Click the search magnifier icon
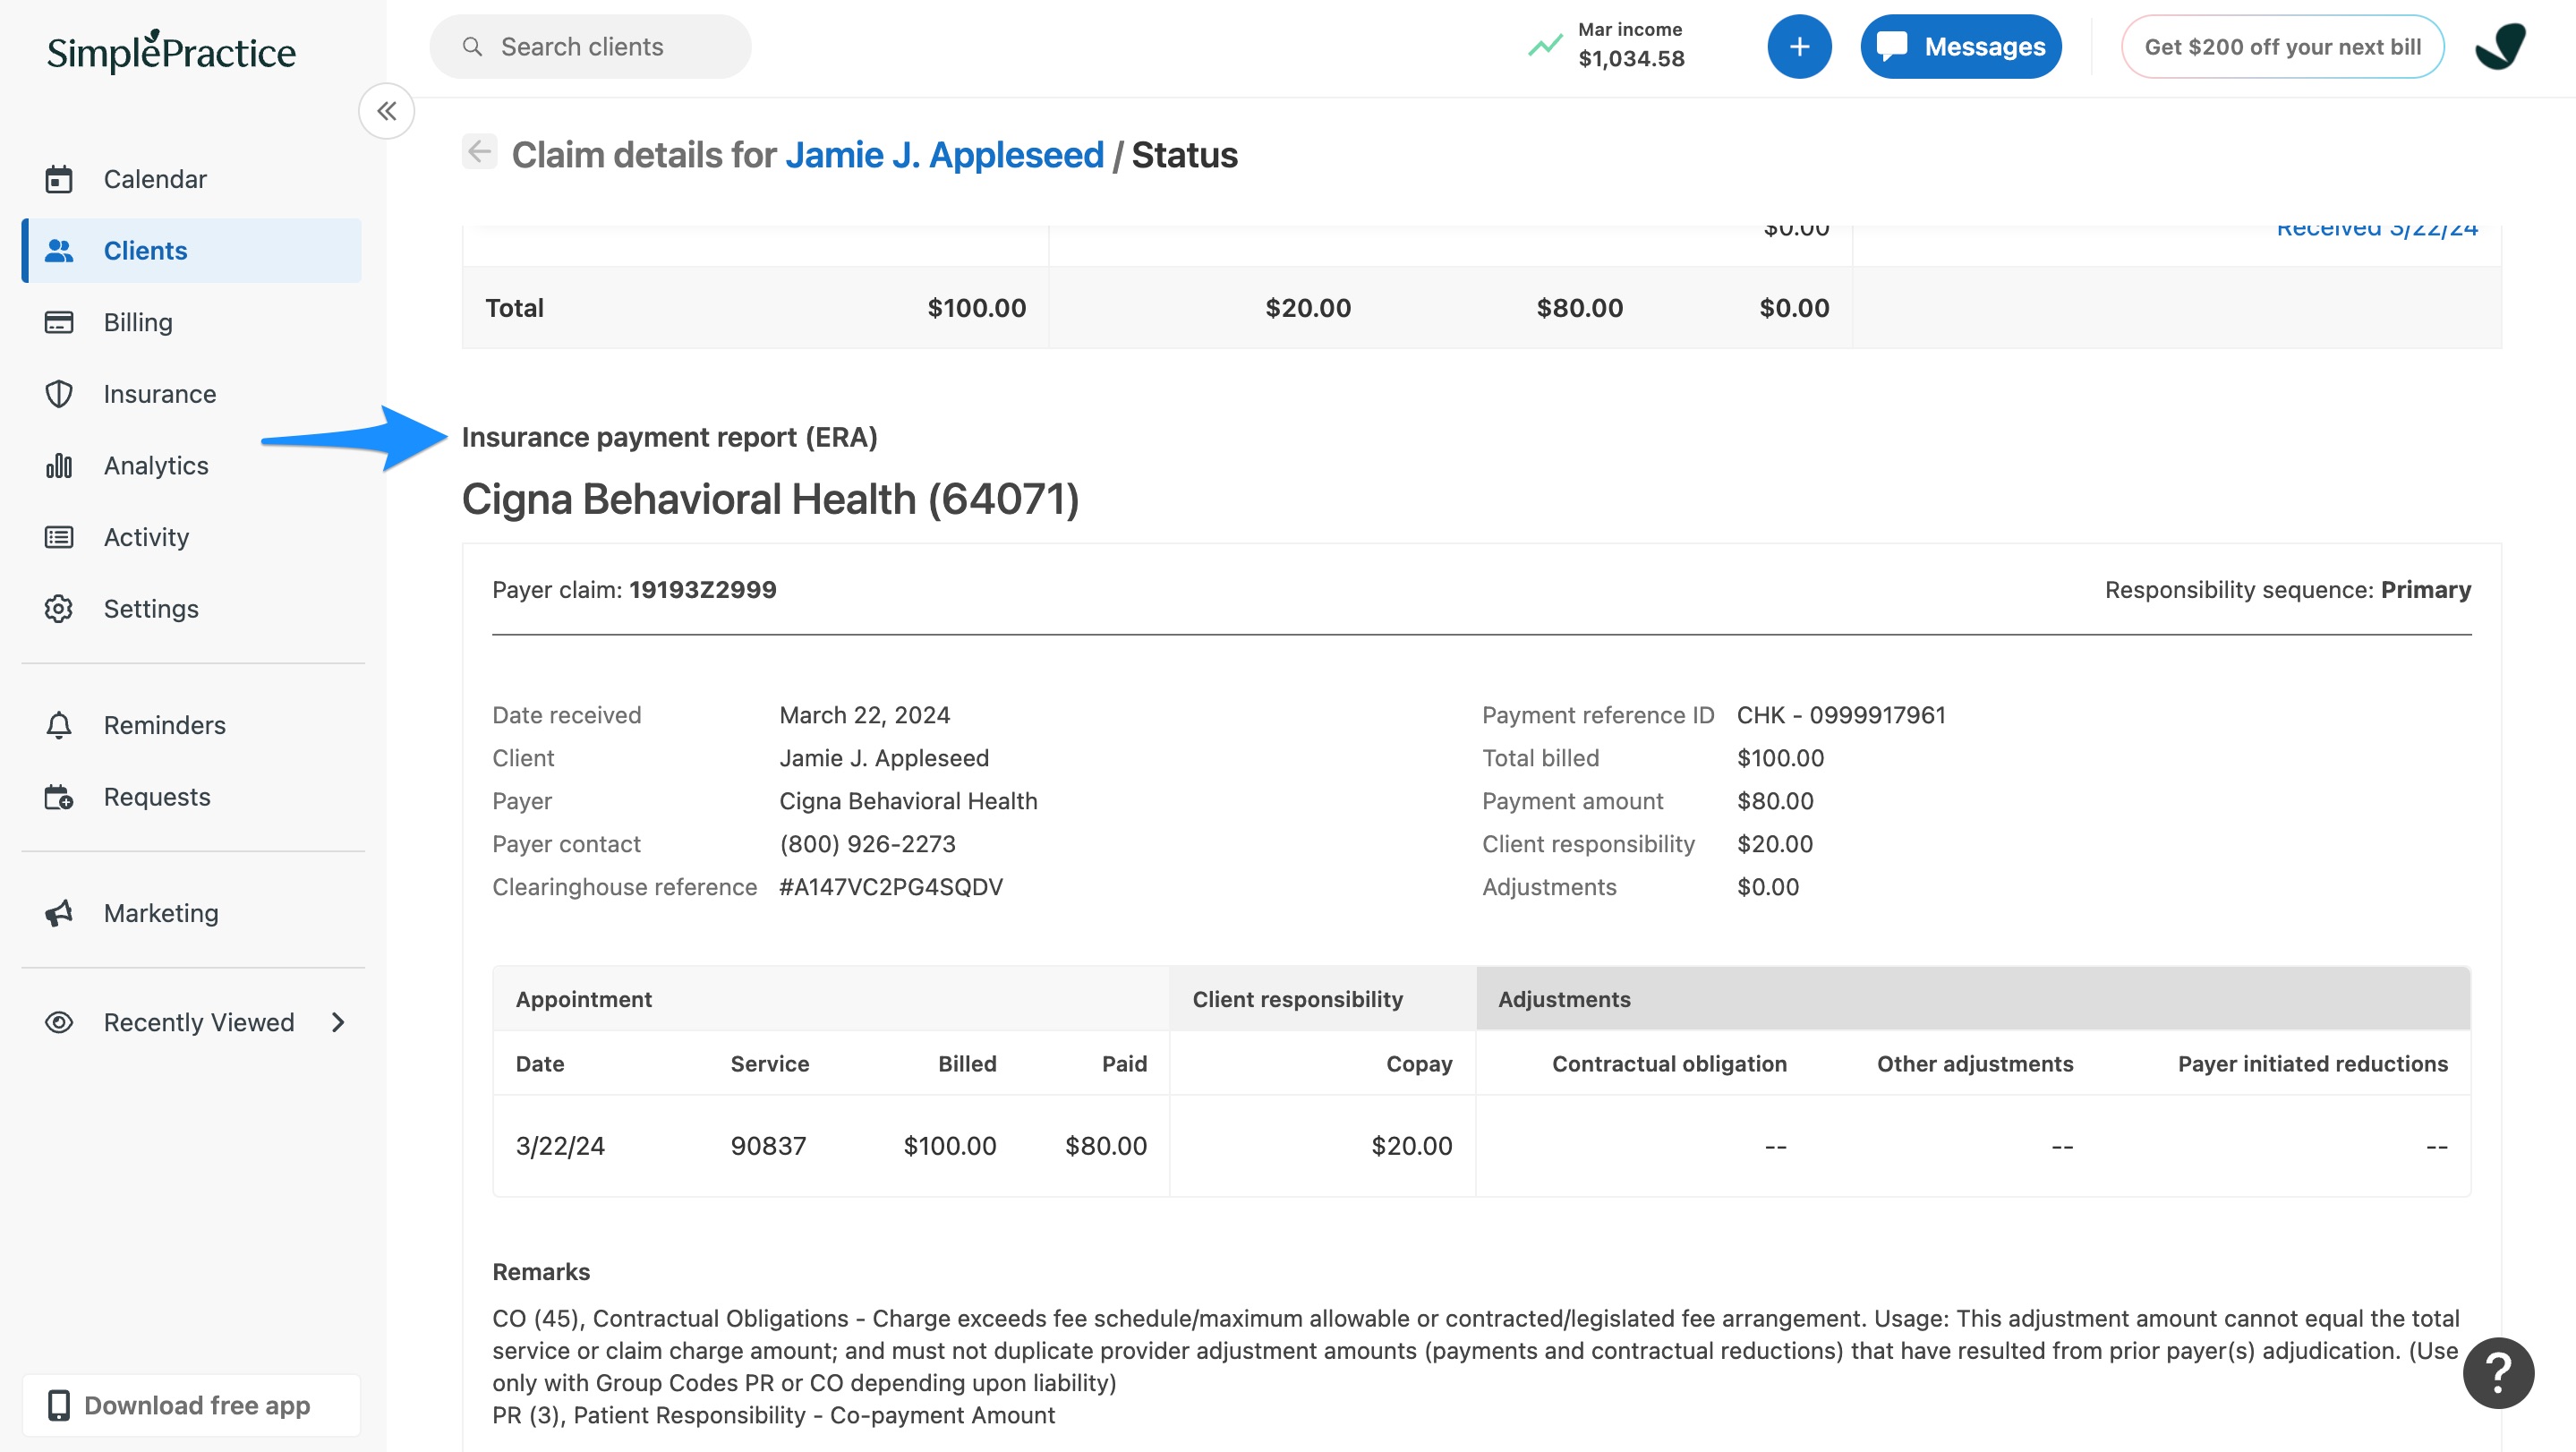 coord(473,47)
